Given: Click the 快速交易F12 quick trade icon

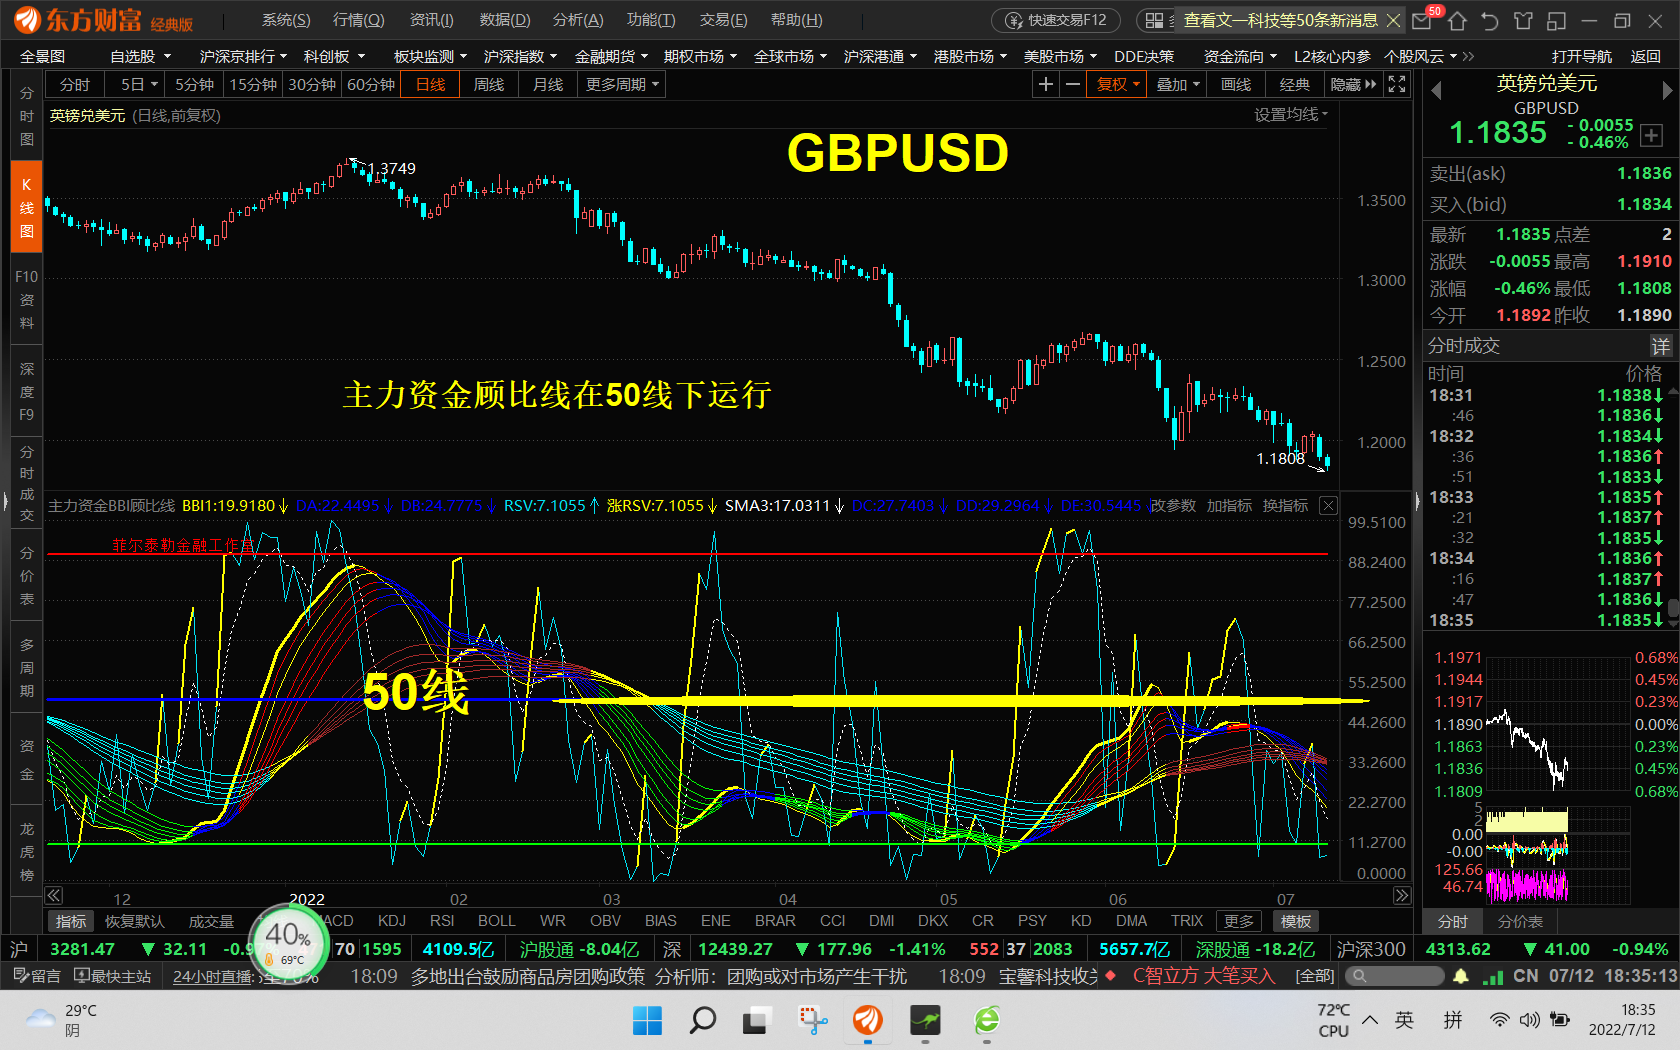Looking at the screenshot, I should 1056,19.
